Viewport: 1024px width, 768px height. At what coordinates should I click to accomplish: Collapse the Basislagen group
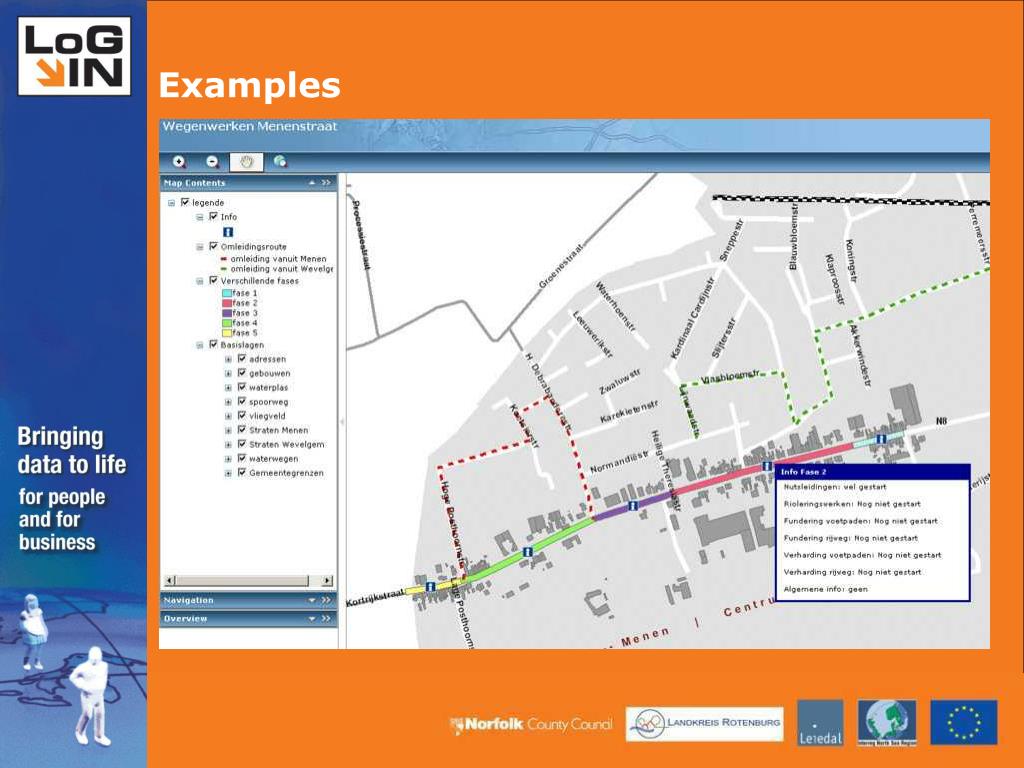pyautogui.click(x=200, y=345)
